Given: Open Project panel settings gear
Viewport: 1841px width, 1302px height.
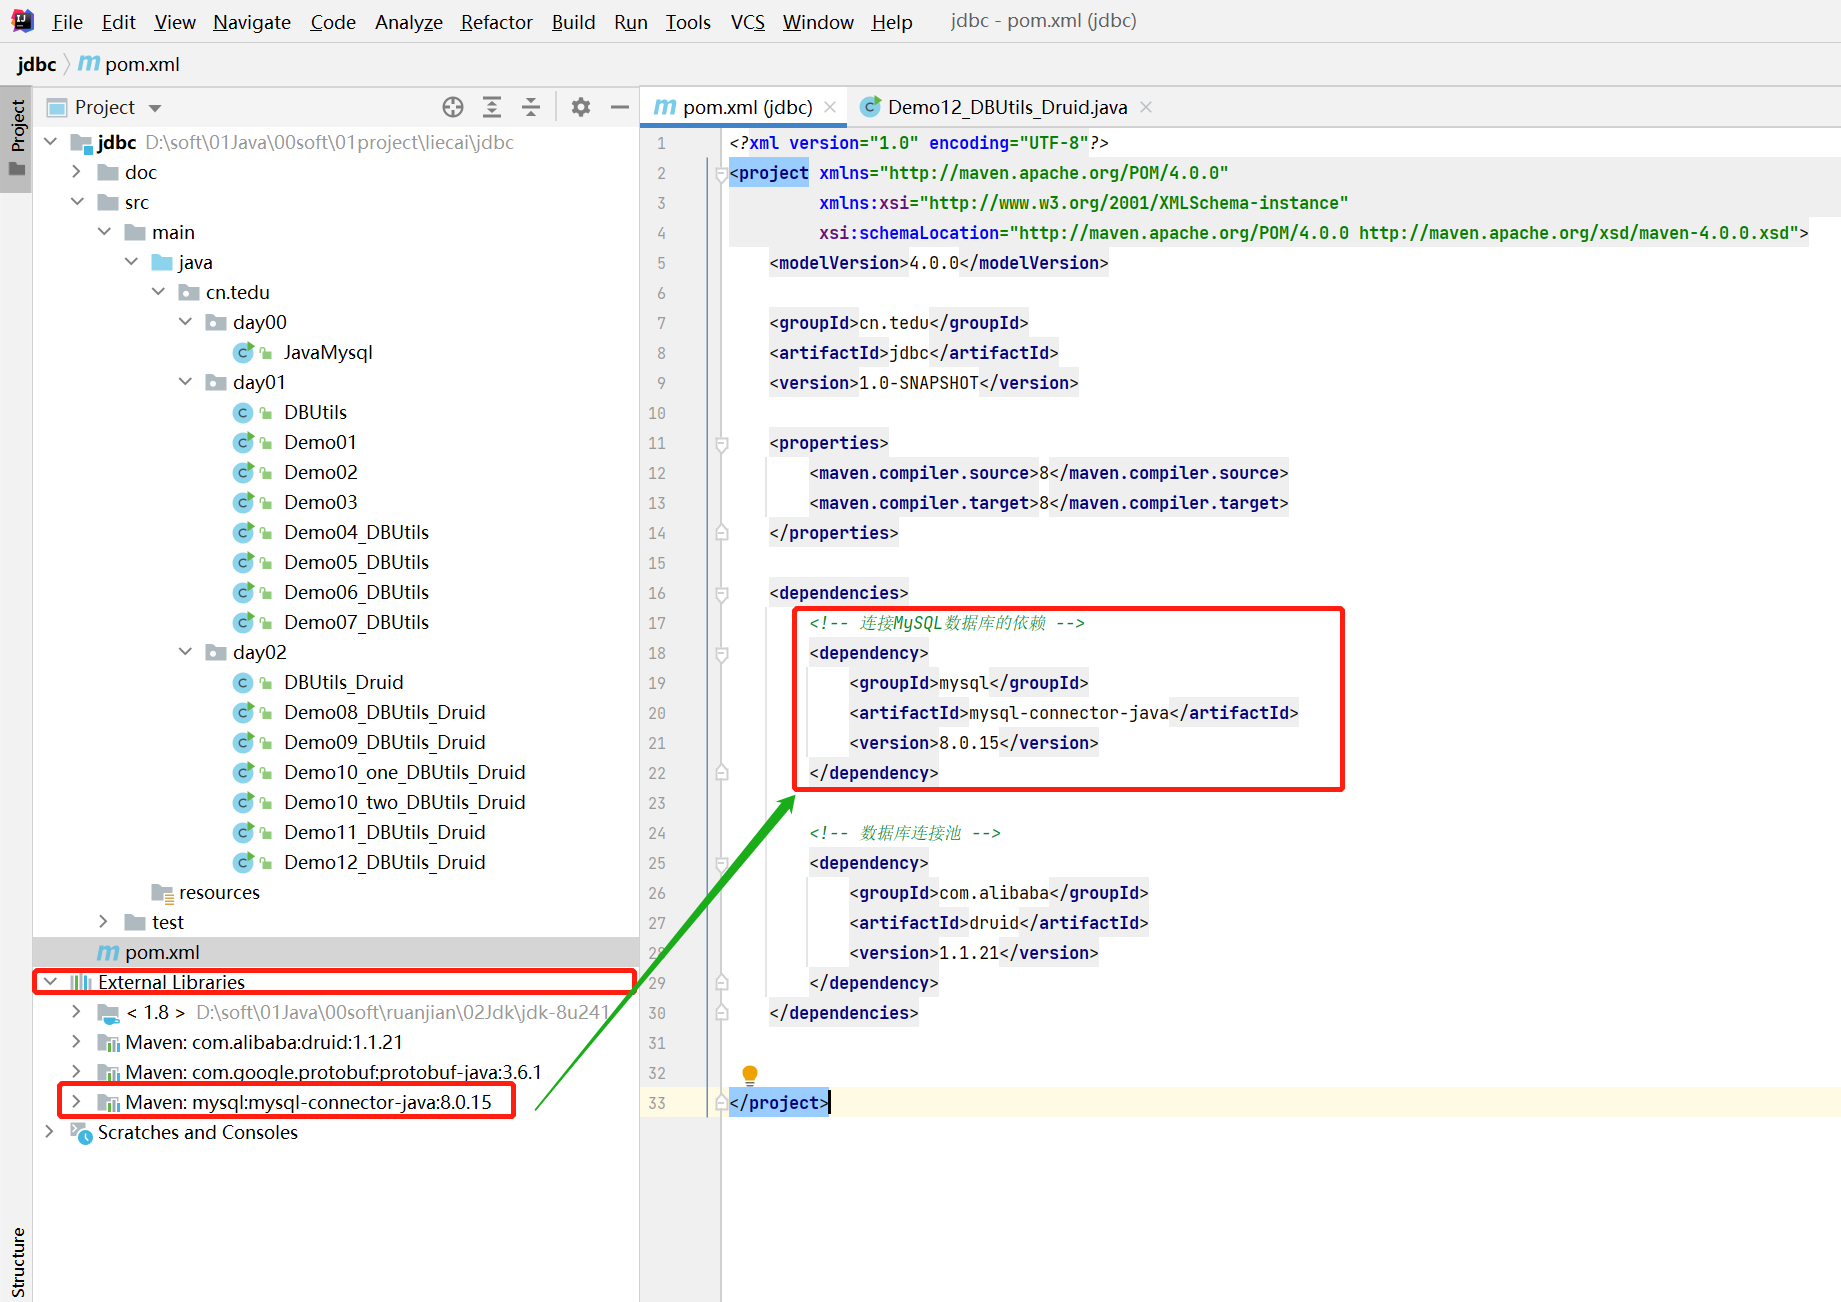Looking at the screenshot, I should (581, 107).
